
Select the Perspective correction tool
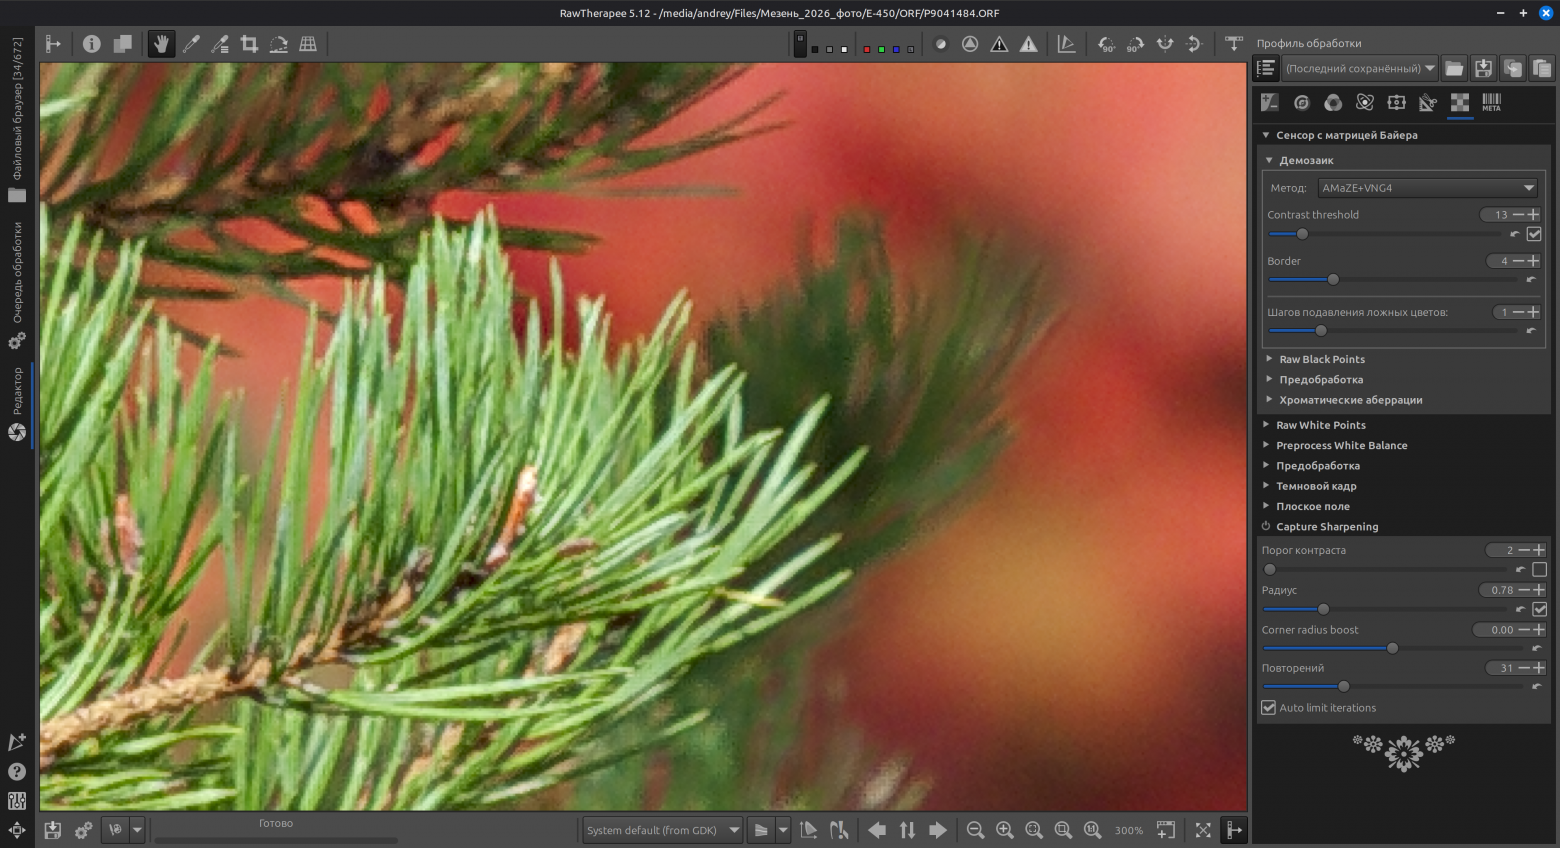pyautogui.click(x=308, y=44)
